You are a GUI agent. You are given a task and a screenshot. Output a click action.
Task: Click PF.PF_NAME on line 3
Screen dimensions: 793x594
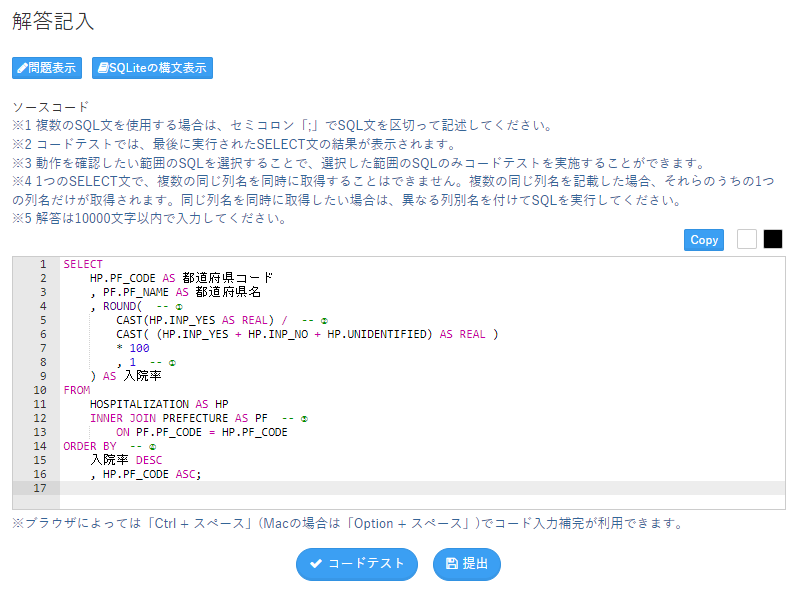pyautogui.click(x=136, y=292)
